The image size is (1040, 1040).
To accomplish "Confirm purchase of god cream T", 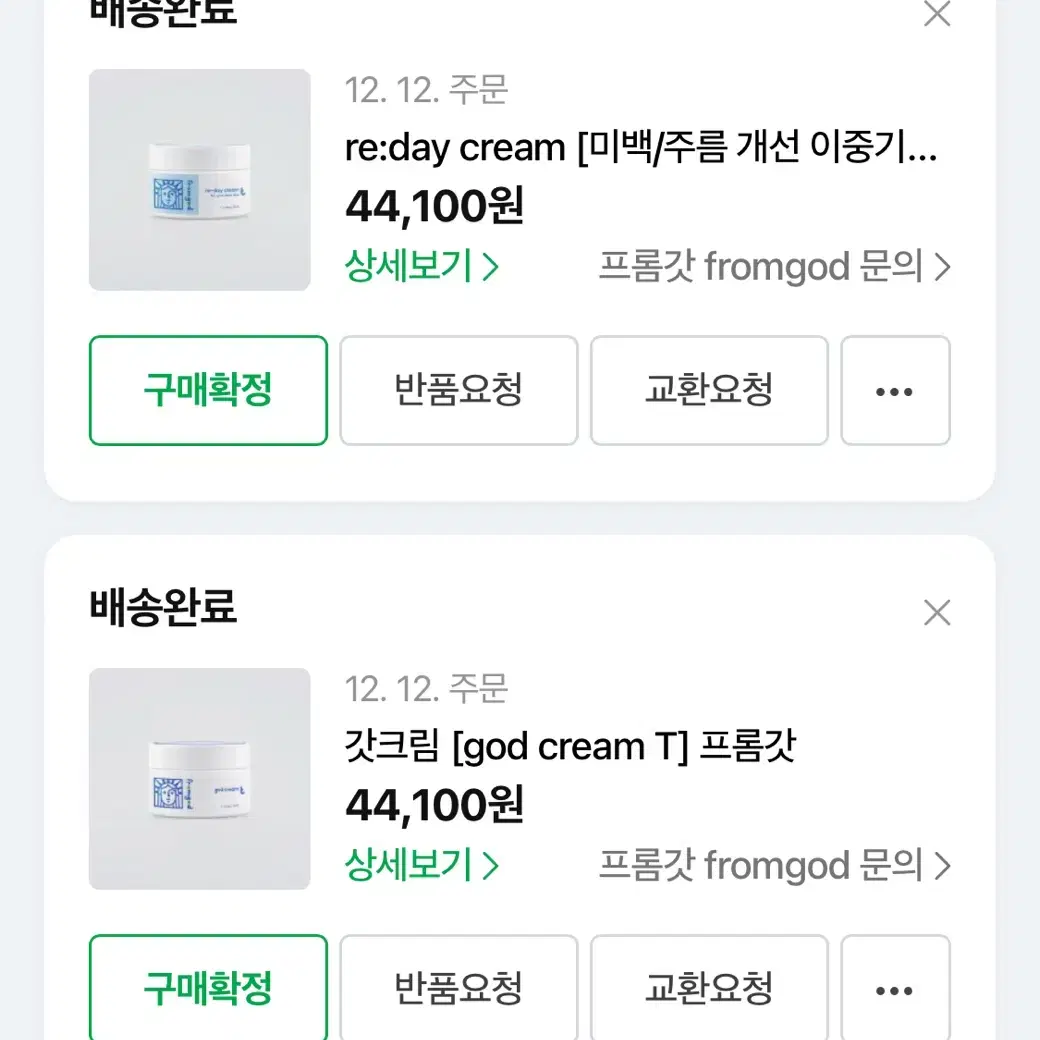I will click(208, 988).
